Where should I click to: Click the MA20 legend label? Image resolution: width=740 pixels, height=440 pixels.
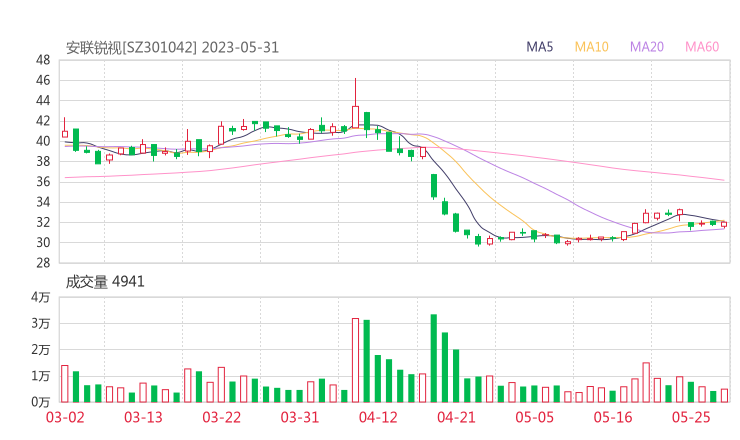pyautogui.click(x=647, y=47)
